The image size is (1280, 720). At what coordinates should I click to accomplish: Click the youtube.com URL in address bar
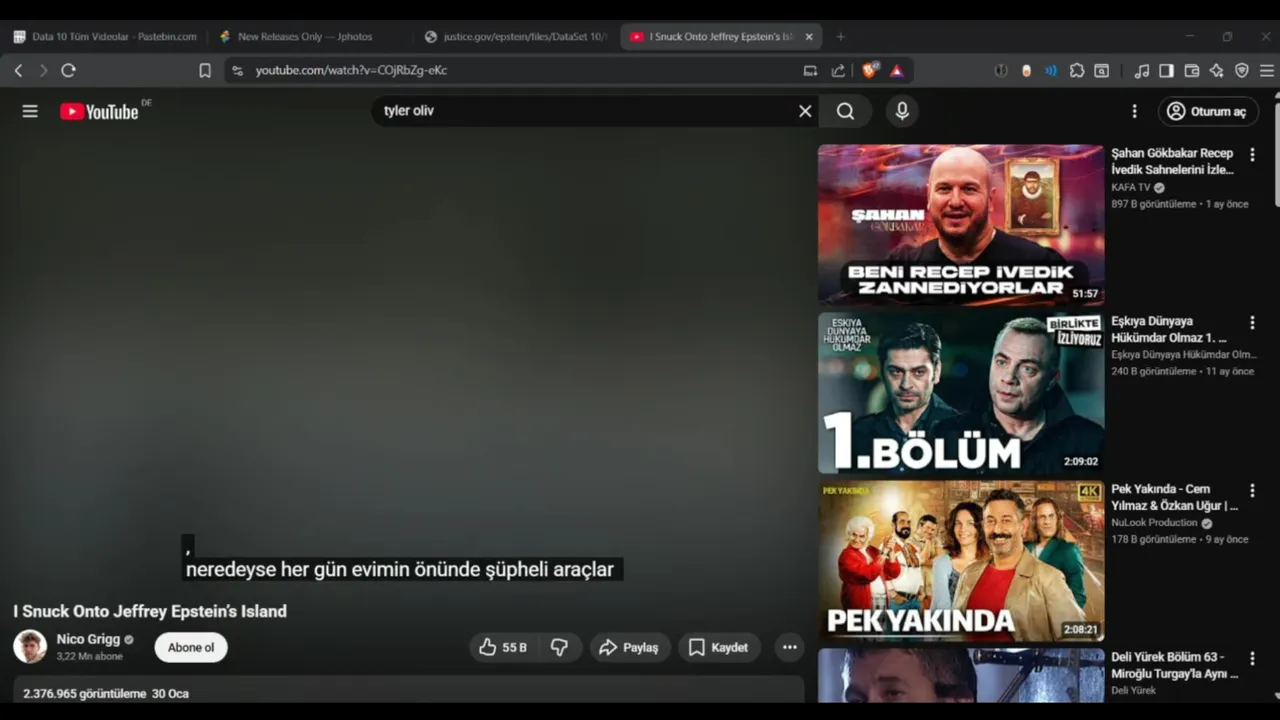tap(351, 70)
